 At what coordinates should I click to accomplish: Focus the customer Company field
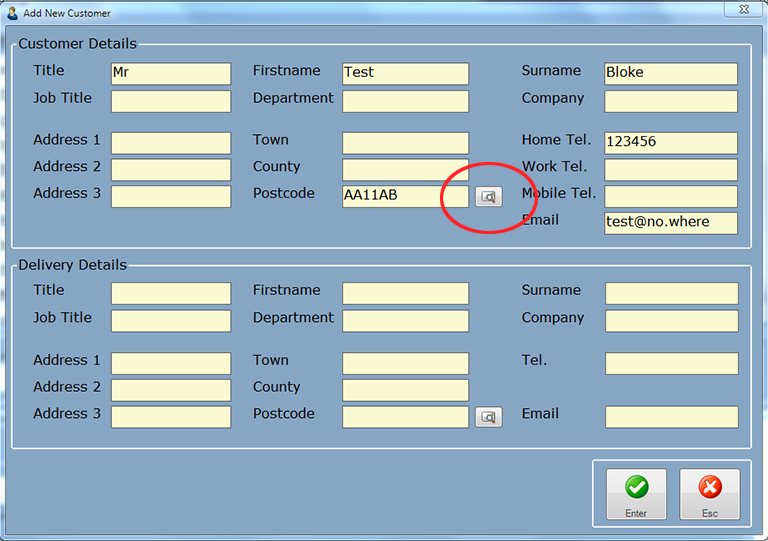[x=671, y=101]
